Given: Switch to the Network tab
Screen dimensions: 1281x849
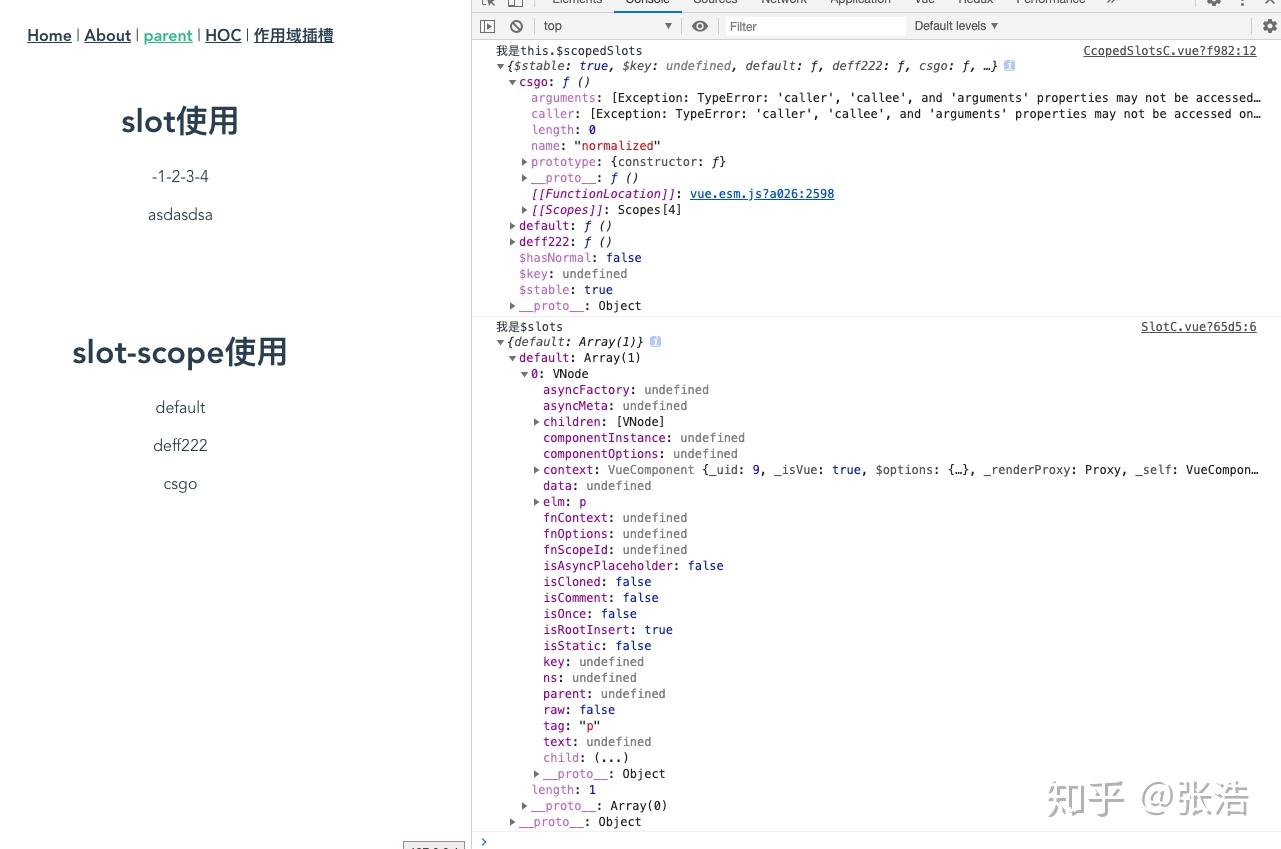Looking at the screenshot, I should coord(783,3).
